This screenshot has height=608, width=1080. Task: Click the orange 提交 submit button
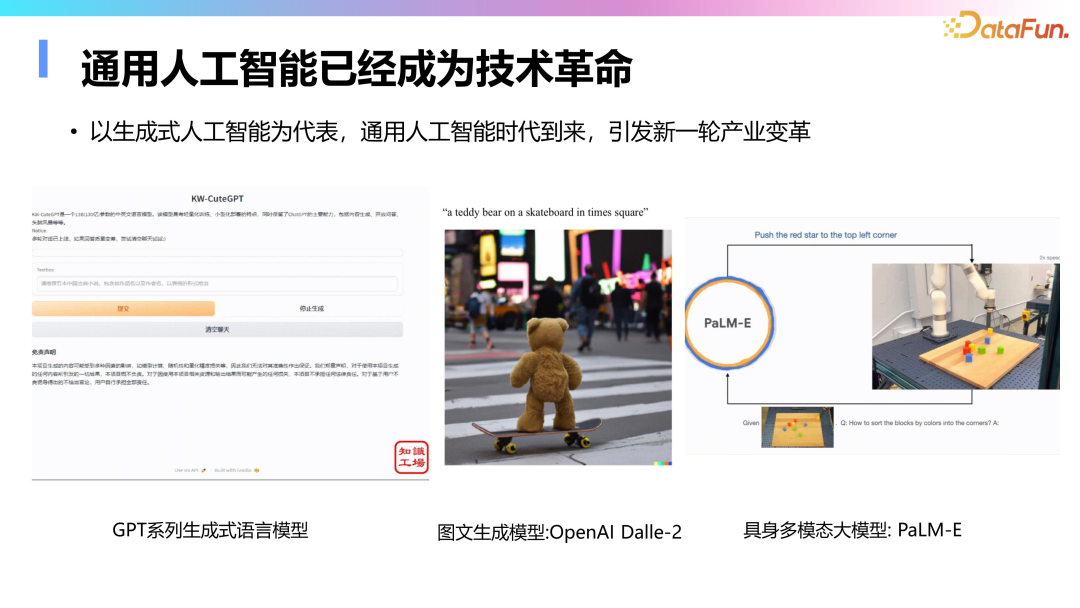[x=122, y=308]
